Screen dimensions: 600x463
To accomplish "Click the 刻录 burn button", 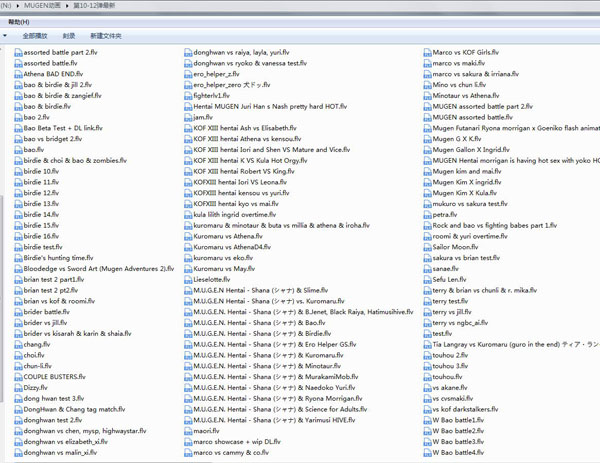I will click(69, 36).
